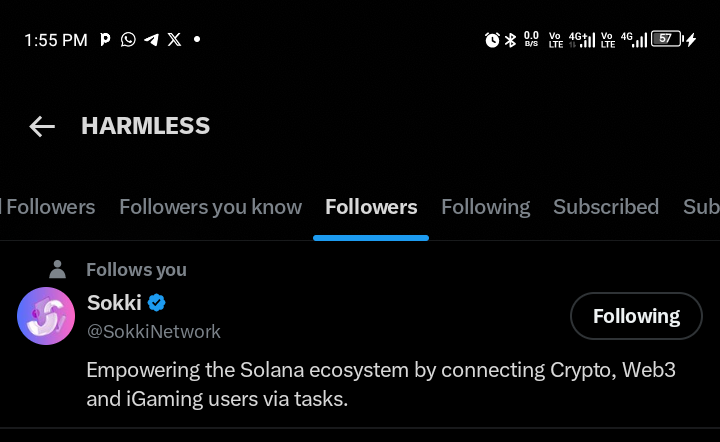Tap the Bluetooth status icon
The height and width of the screenshot is (442, 720).
[510, 40]
